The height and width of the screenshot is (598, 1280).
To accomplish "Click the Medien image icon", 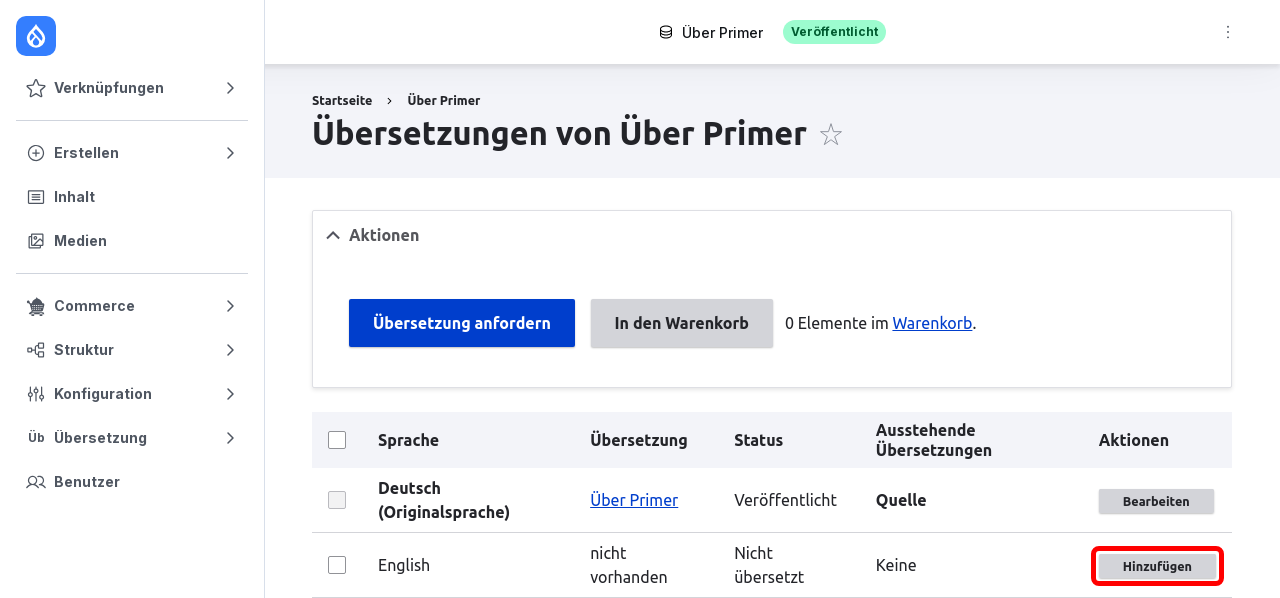I will [x=36, y=241].
